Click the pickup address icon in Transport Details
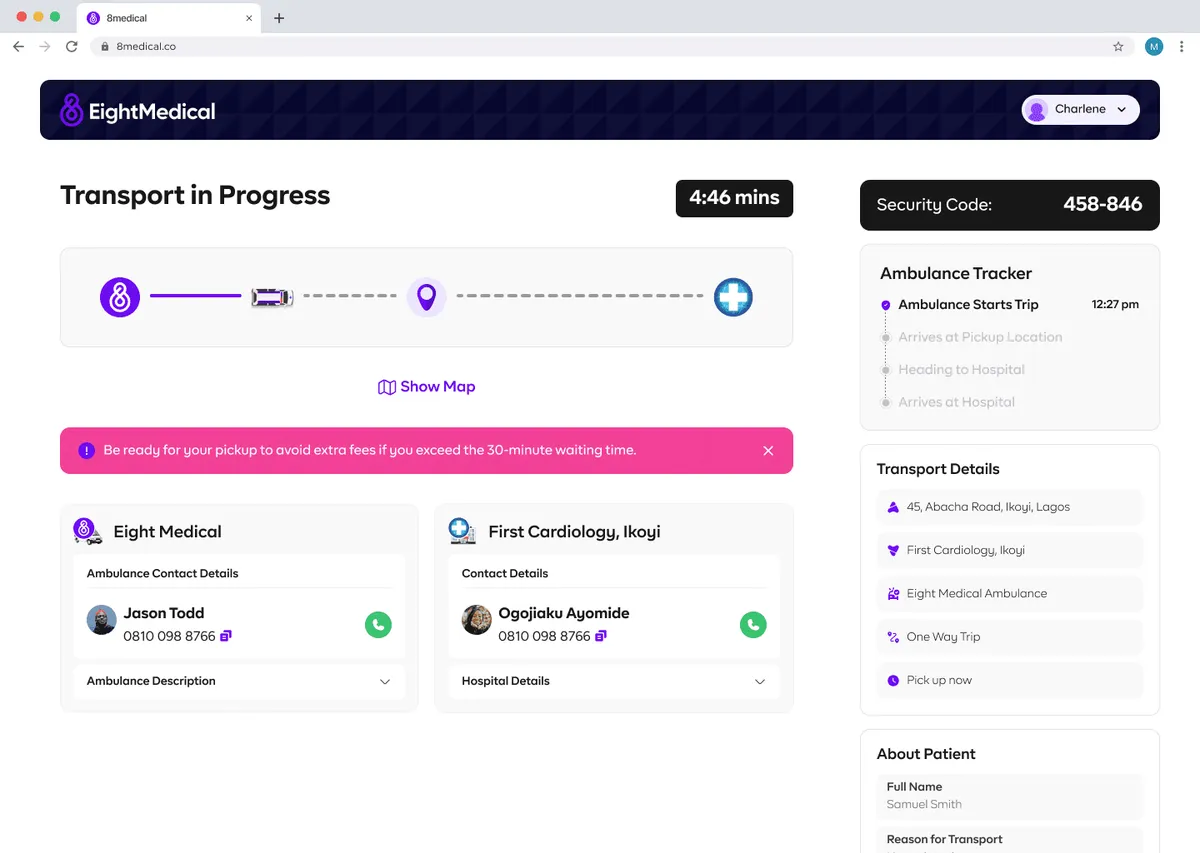 tap(893, 507)
